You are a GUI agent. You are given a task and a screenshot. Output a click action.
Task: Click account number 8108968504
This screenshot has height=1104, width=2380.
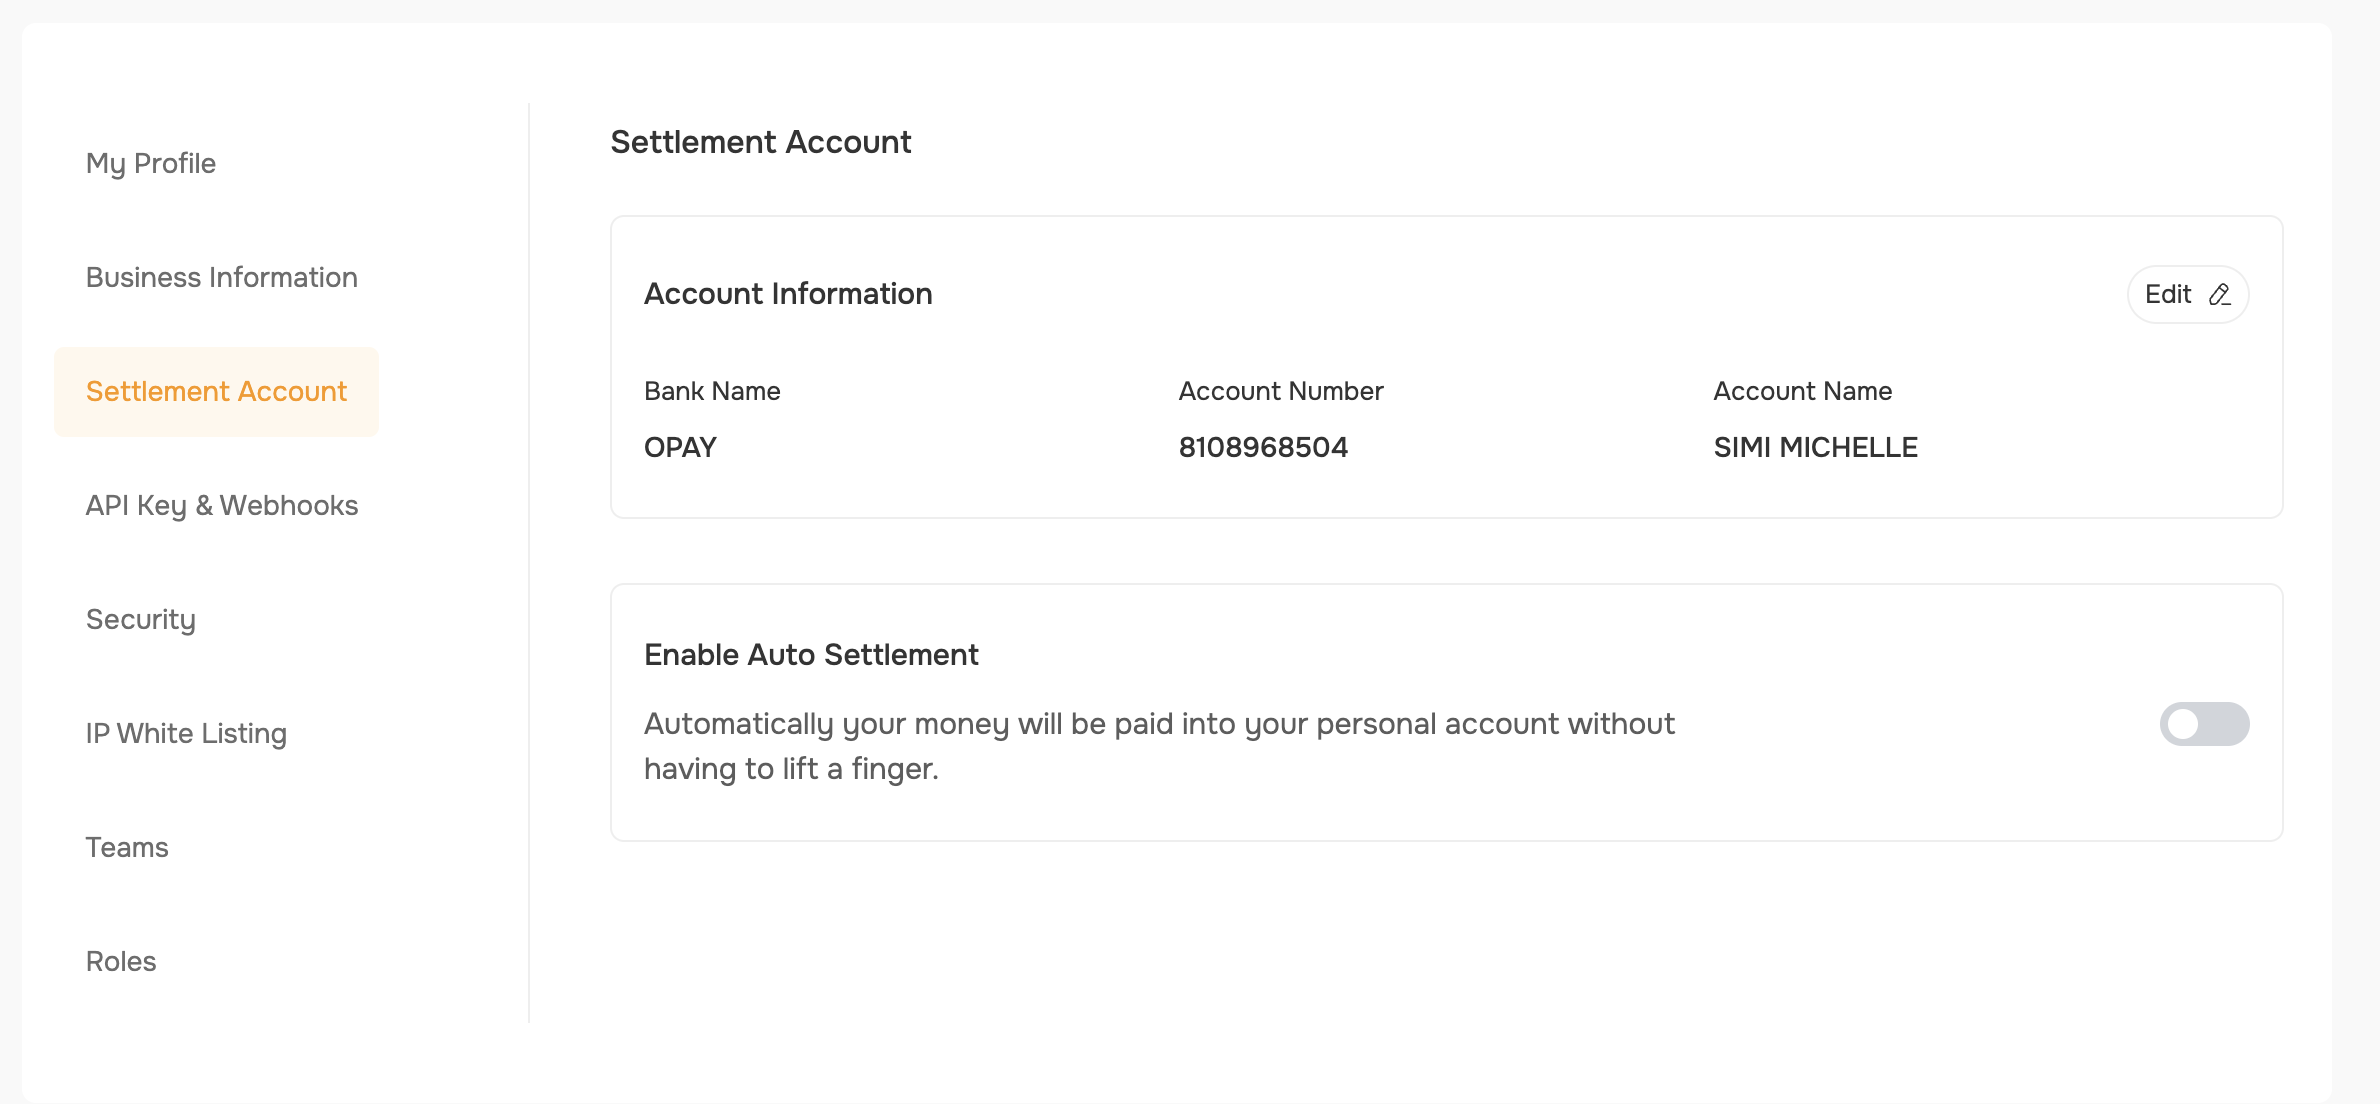click(x=1262, y=447)
